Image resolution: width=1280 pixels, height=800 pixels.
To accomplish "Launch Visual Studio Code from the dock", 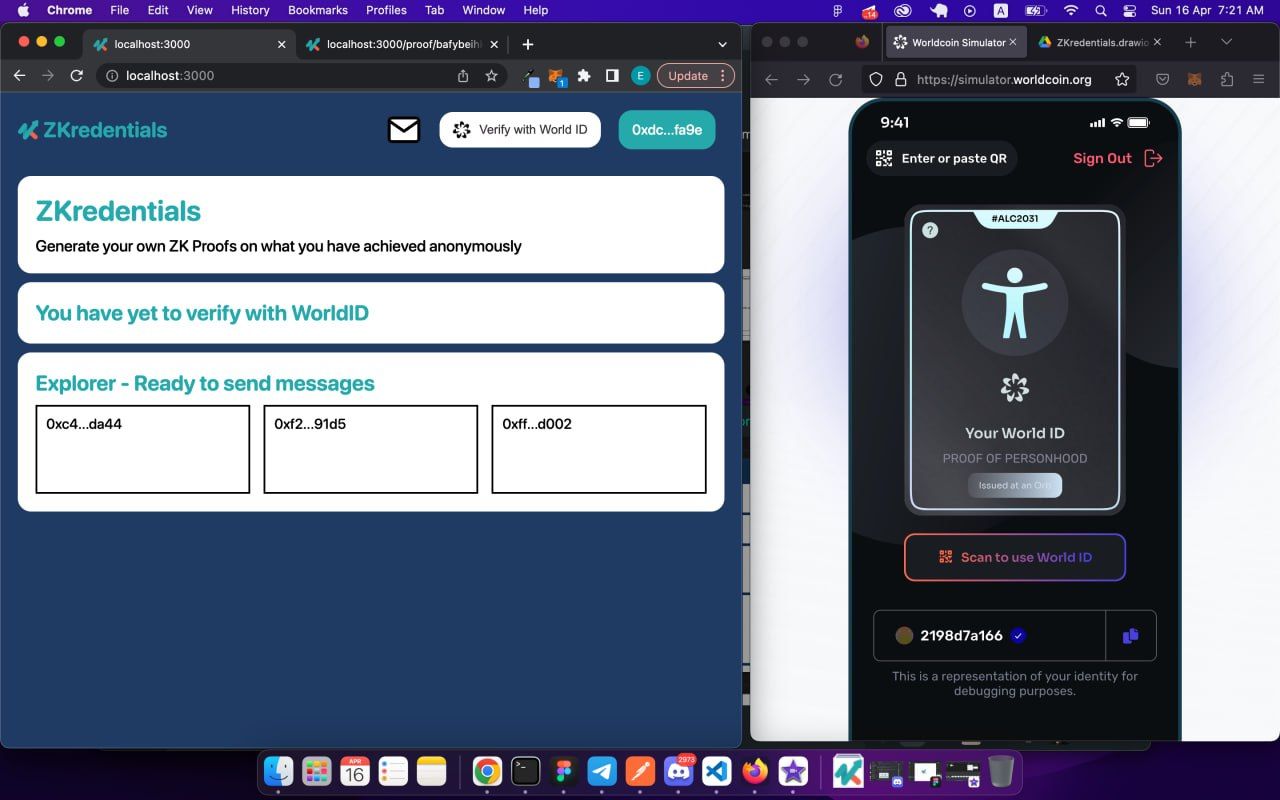I will click(x=717, y=771).
